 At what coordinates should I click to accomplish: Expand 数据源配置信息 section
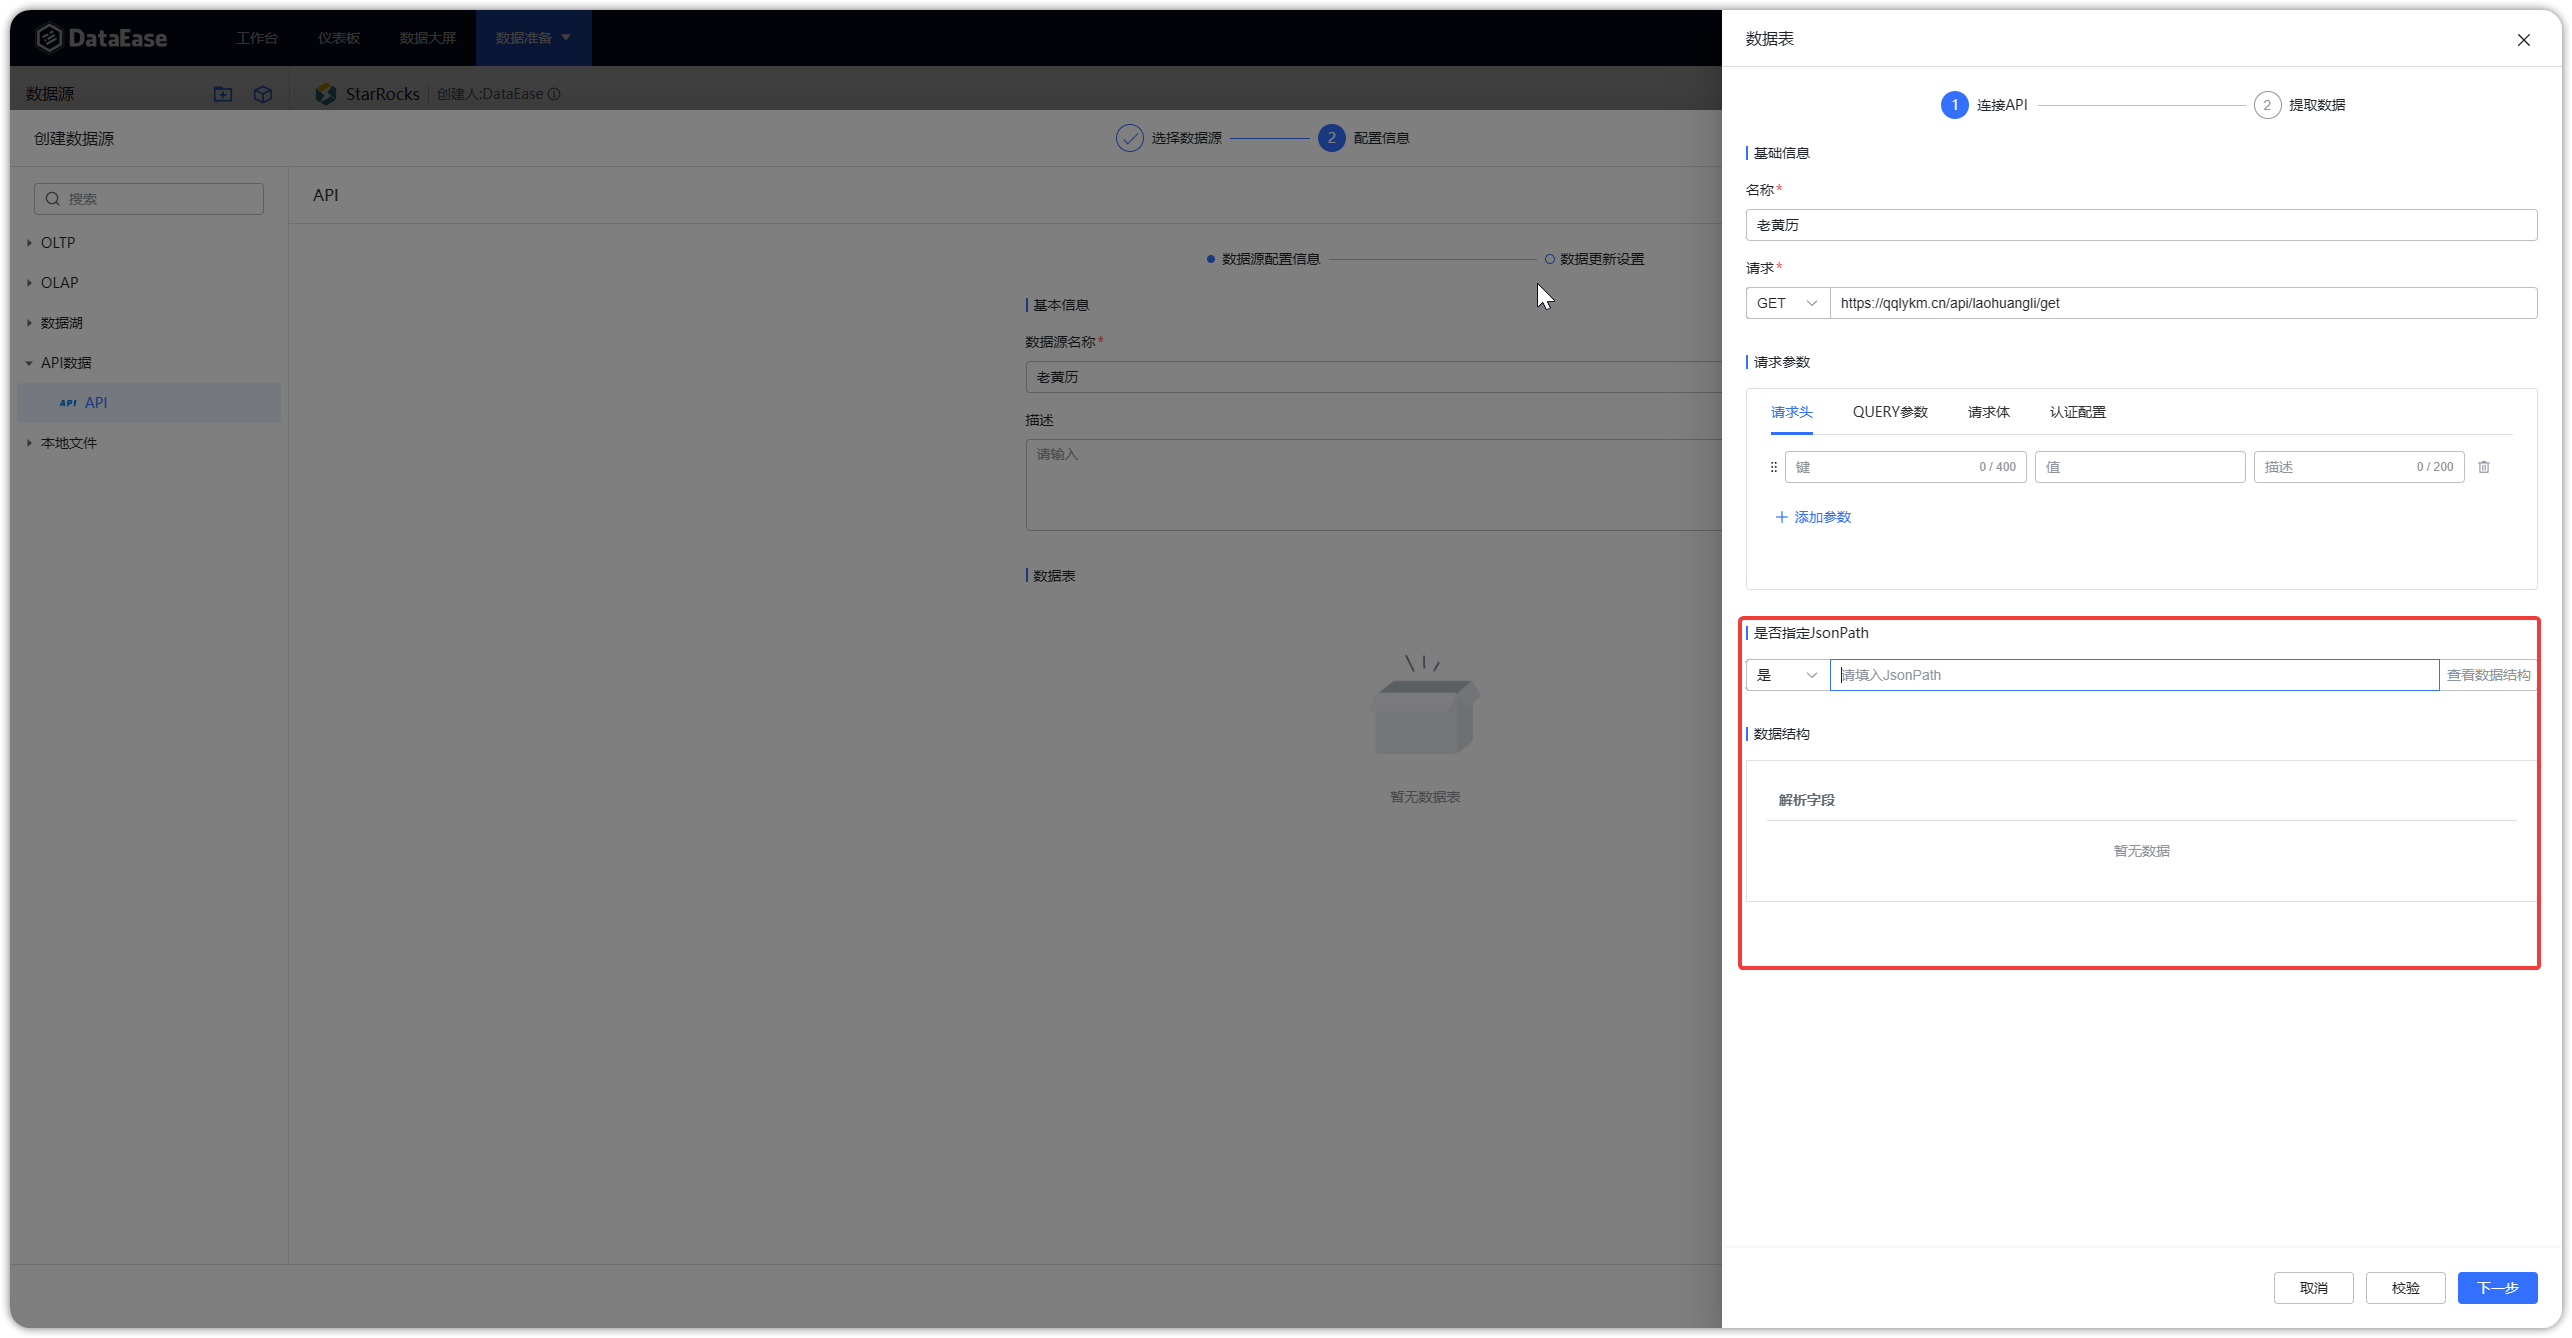(1274, 258)
